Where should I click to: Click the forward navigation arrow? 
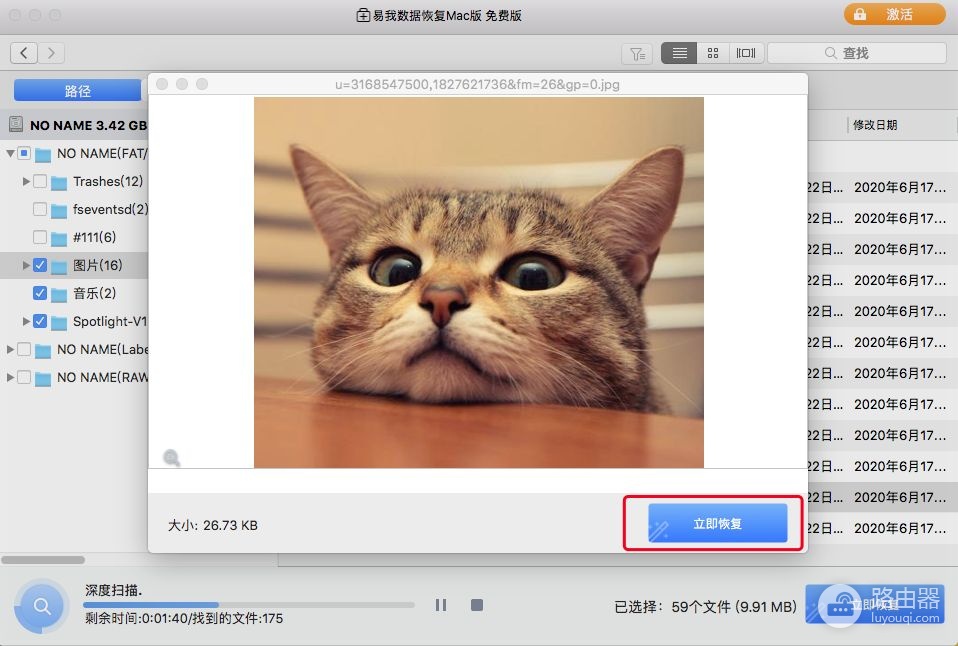(x=51, y=53)
